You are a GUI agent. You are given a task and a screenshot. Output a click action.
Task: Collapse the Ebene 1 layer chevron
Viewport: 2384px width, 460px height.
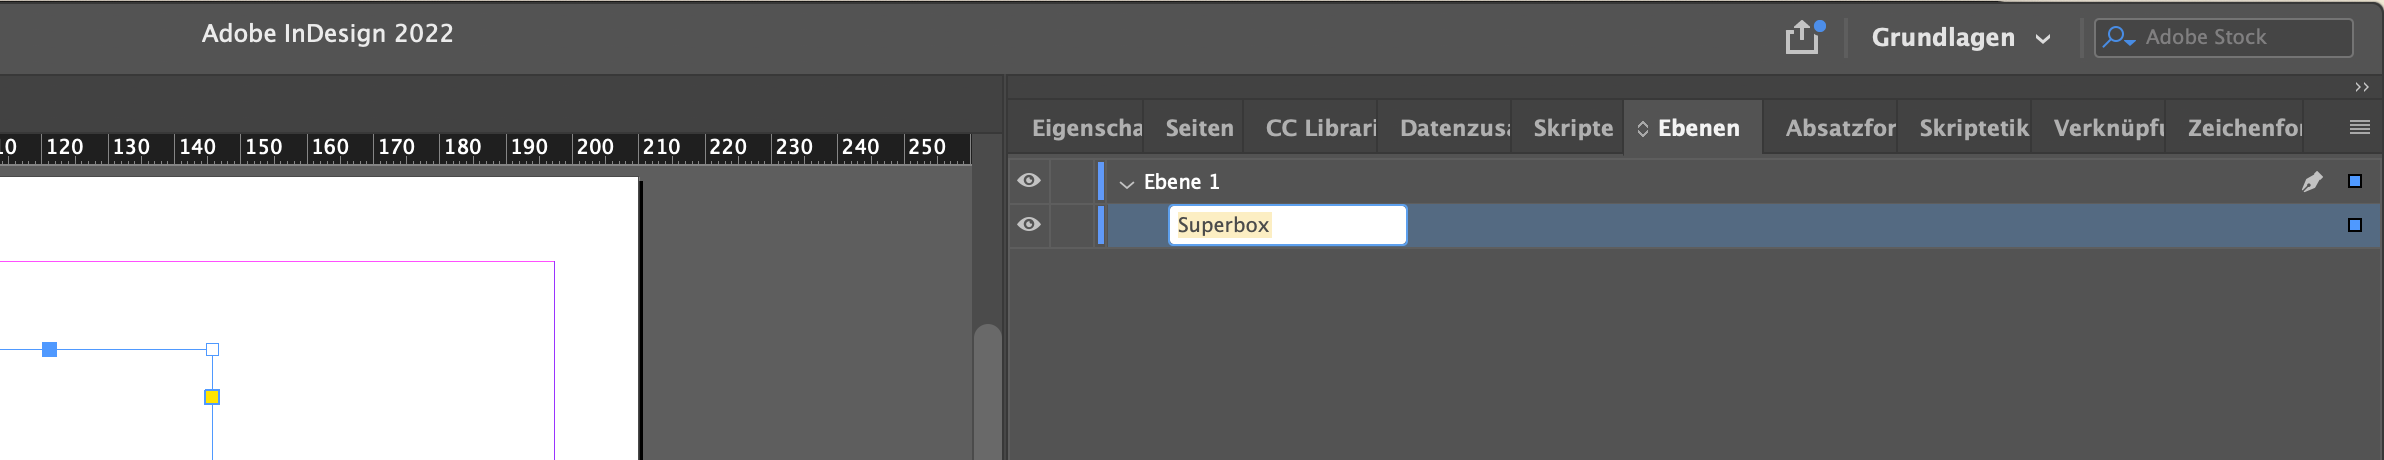tap(1126, 183)
